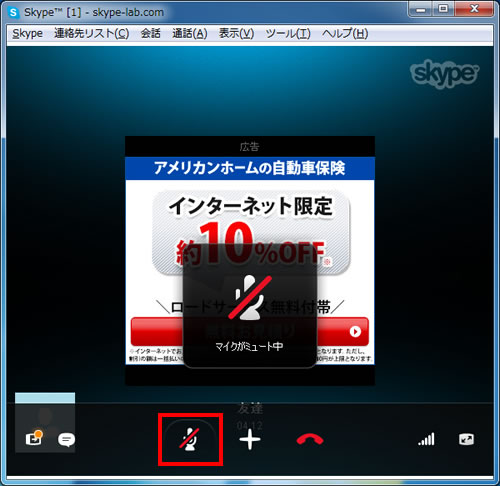Click the アメリカンホームの自動車保険 ad header
The width and height of the screenshot is (500, 486).
(x=250, y=168)
